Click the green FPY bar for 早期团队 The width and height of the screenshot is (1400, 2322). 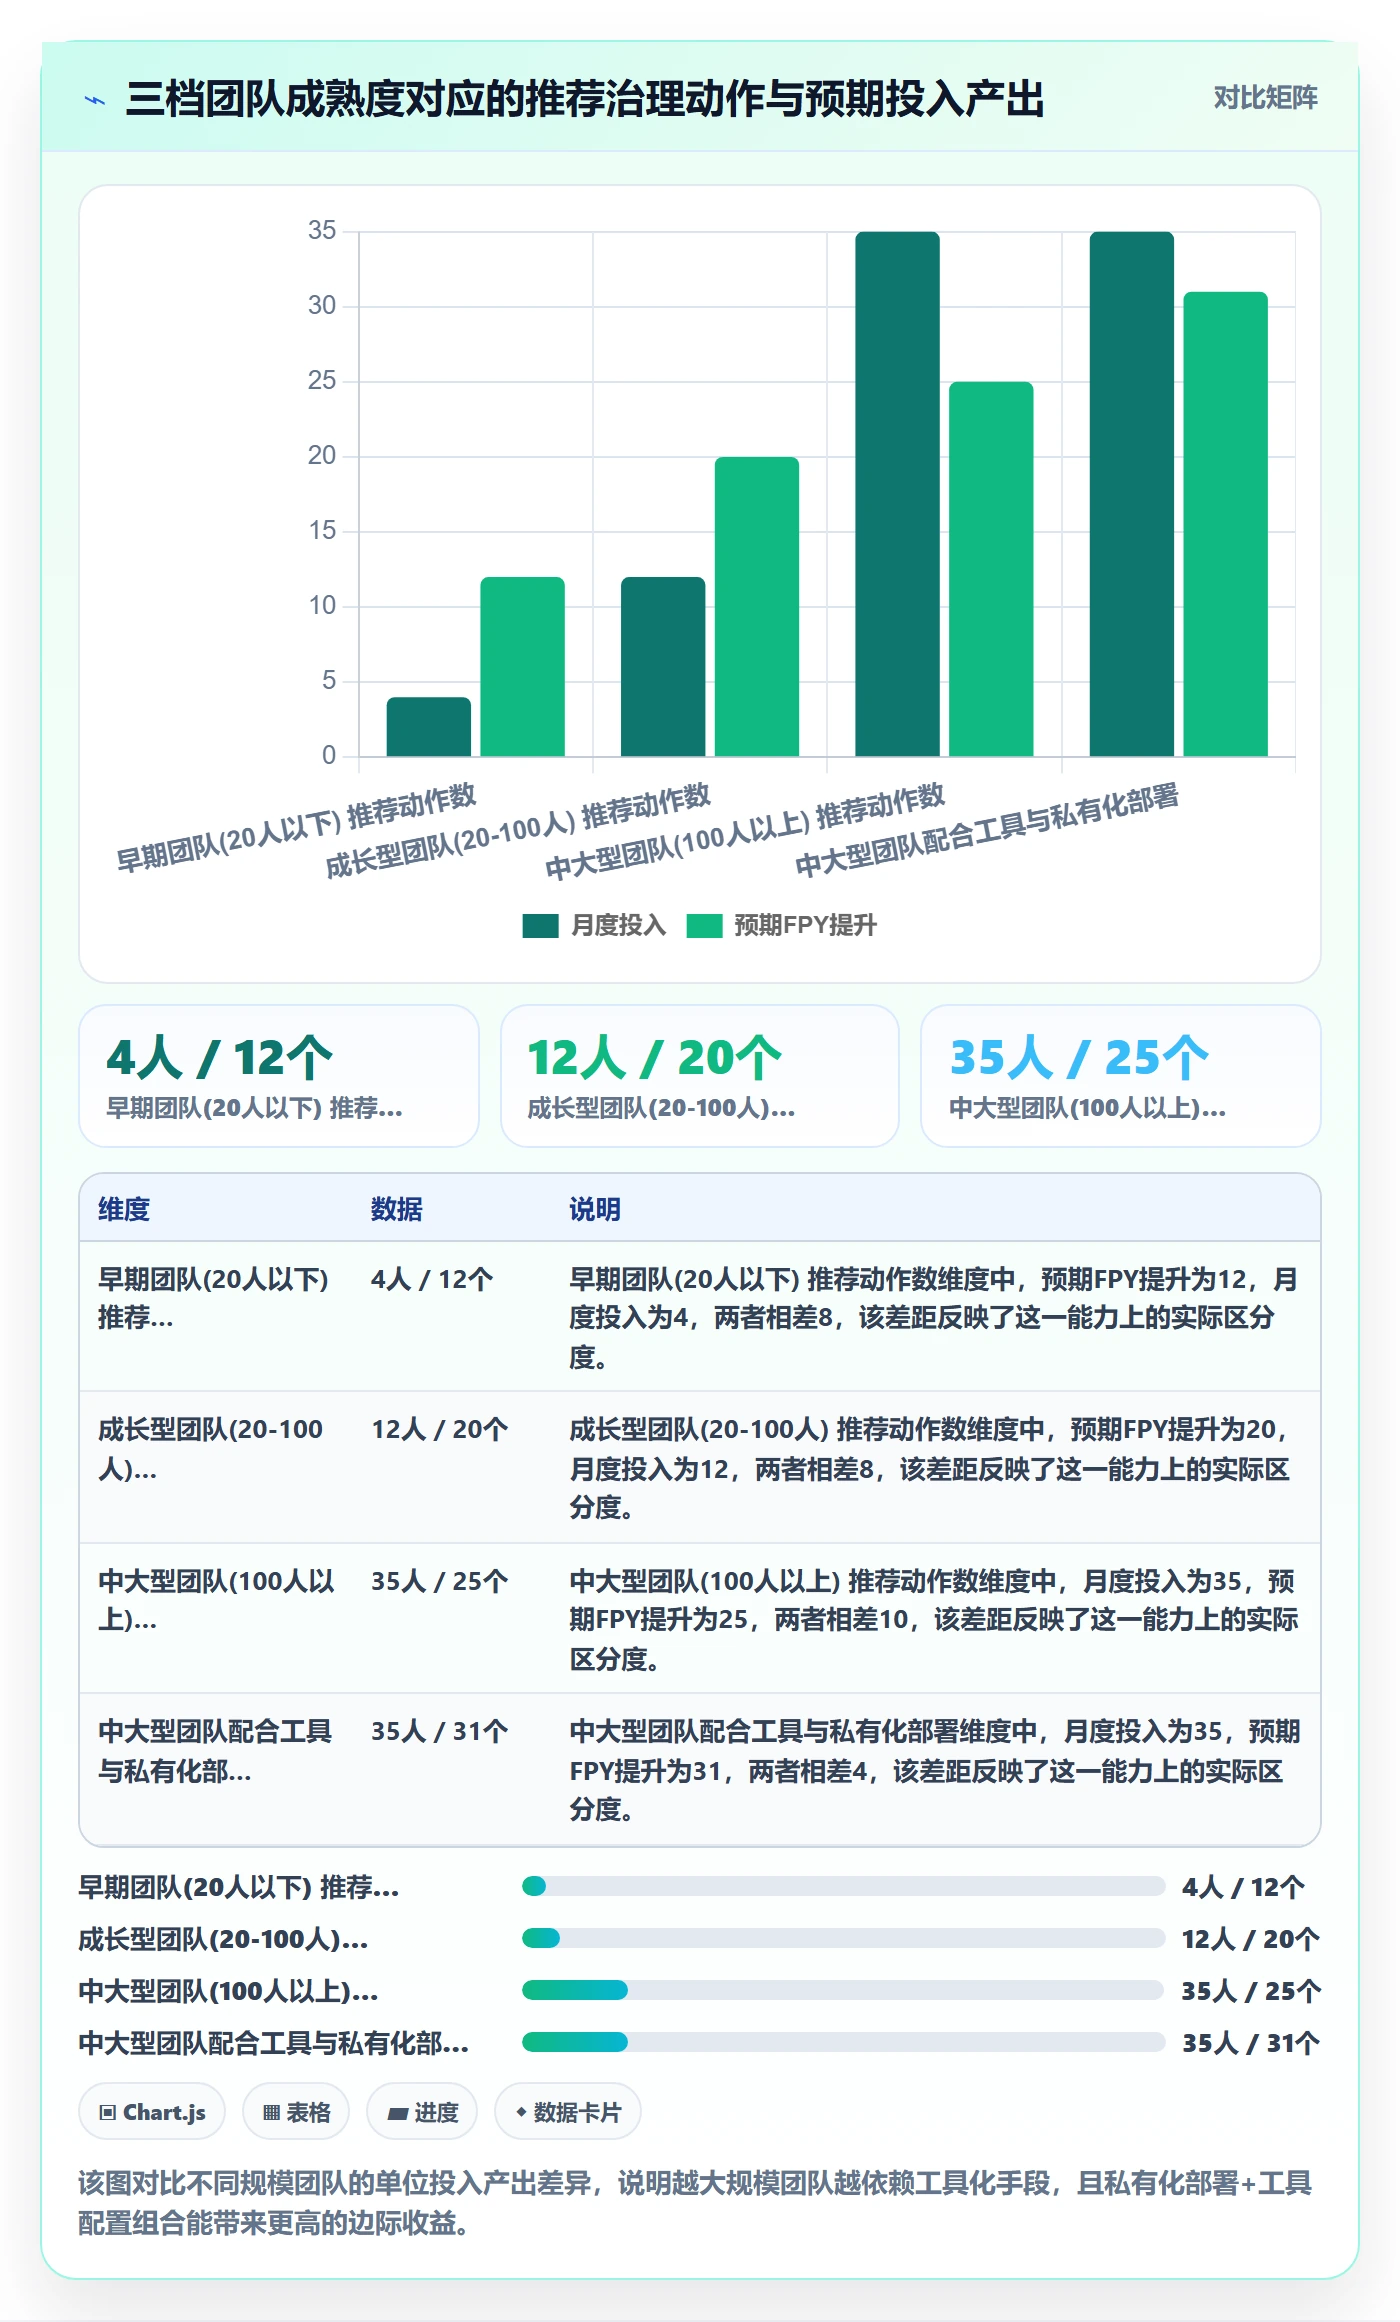click(x=522, y=667)
